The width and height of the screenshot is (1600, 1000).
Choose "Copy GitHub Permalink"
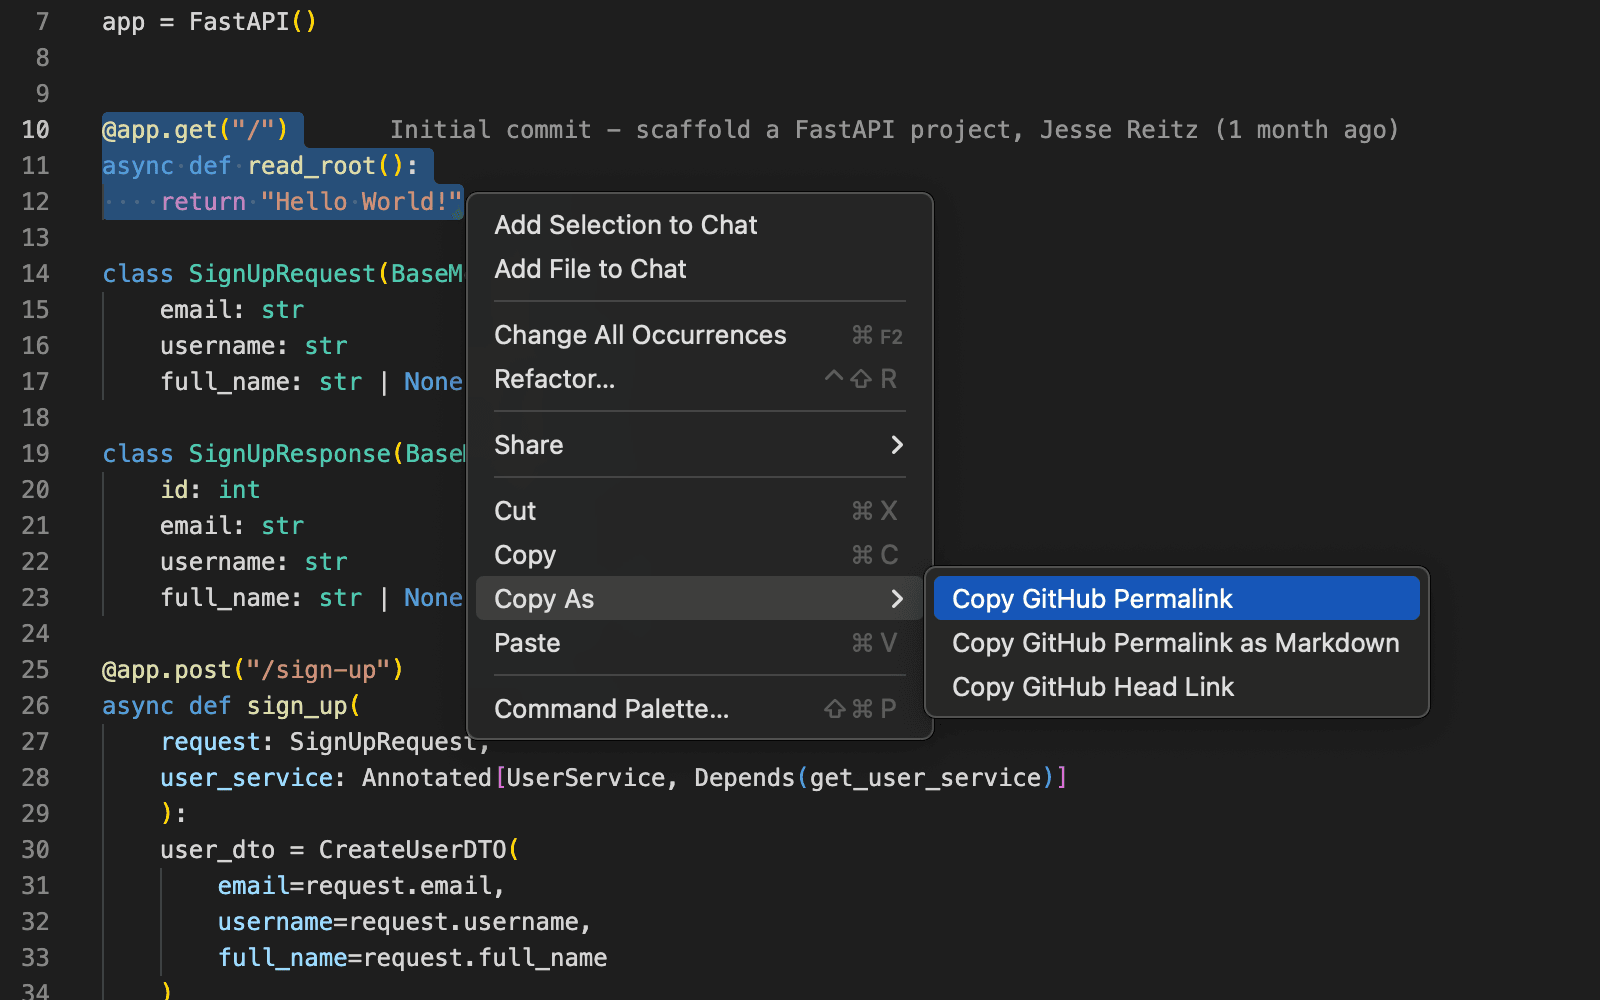pyautogui.click(x=1092, y=597)
